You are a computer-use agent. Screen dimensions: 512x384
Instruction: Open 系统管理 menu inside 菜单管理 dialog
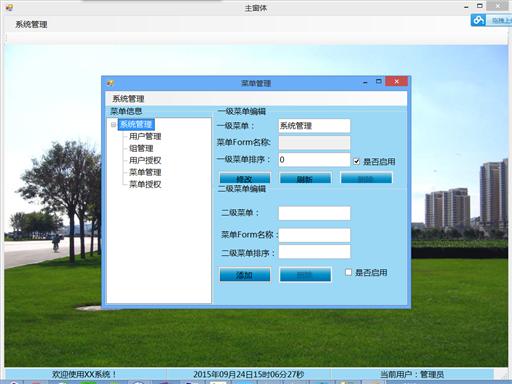pyautogui.click(x=128, y=99)
